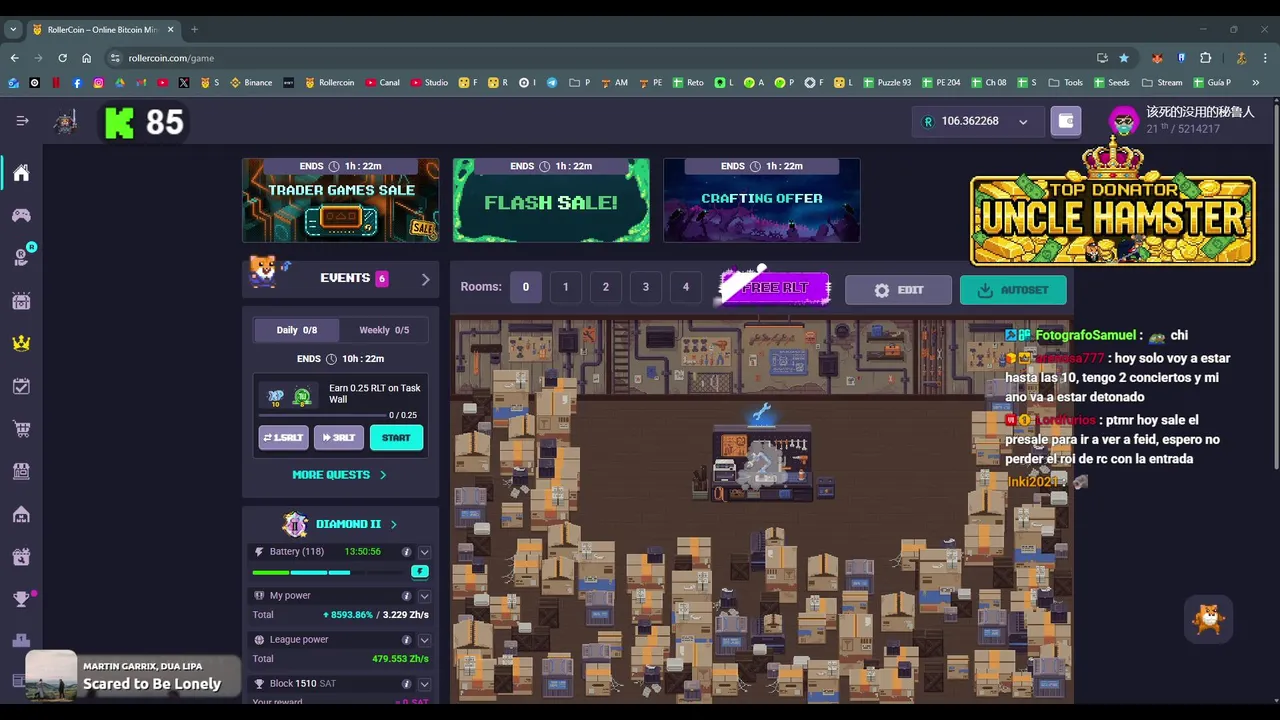Expand the Battery section chevron
The width and height of the screenshot is (1280, 720).
424,552
